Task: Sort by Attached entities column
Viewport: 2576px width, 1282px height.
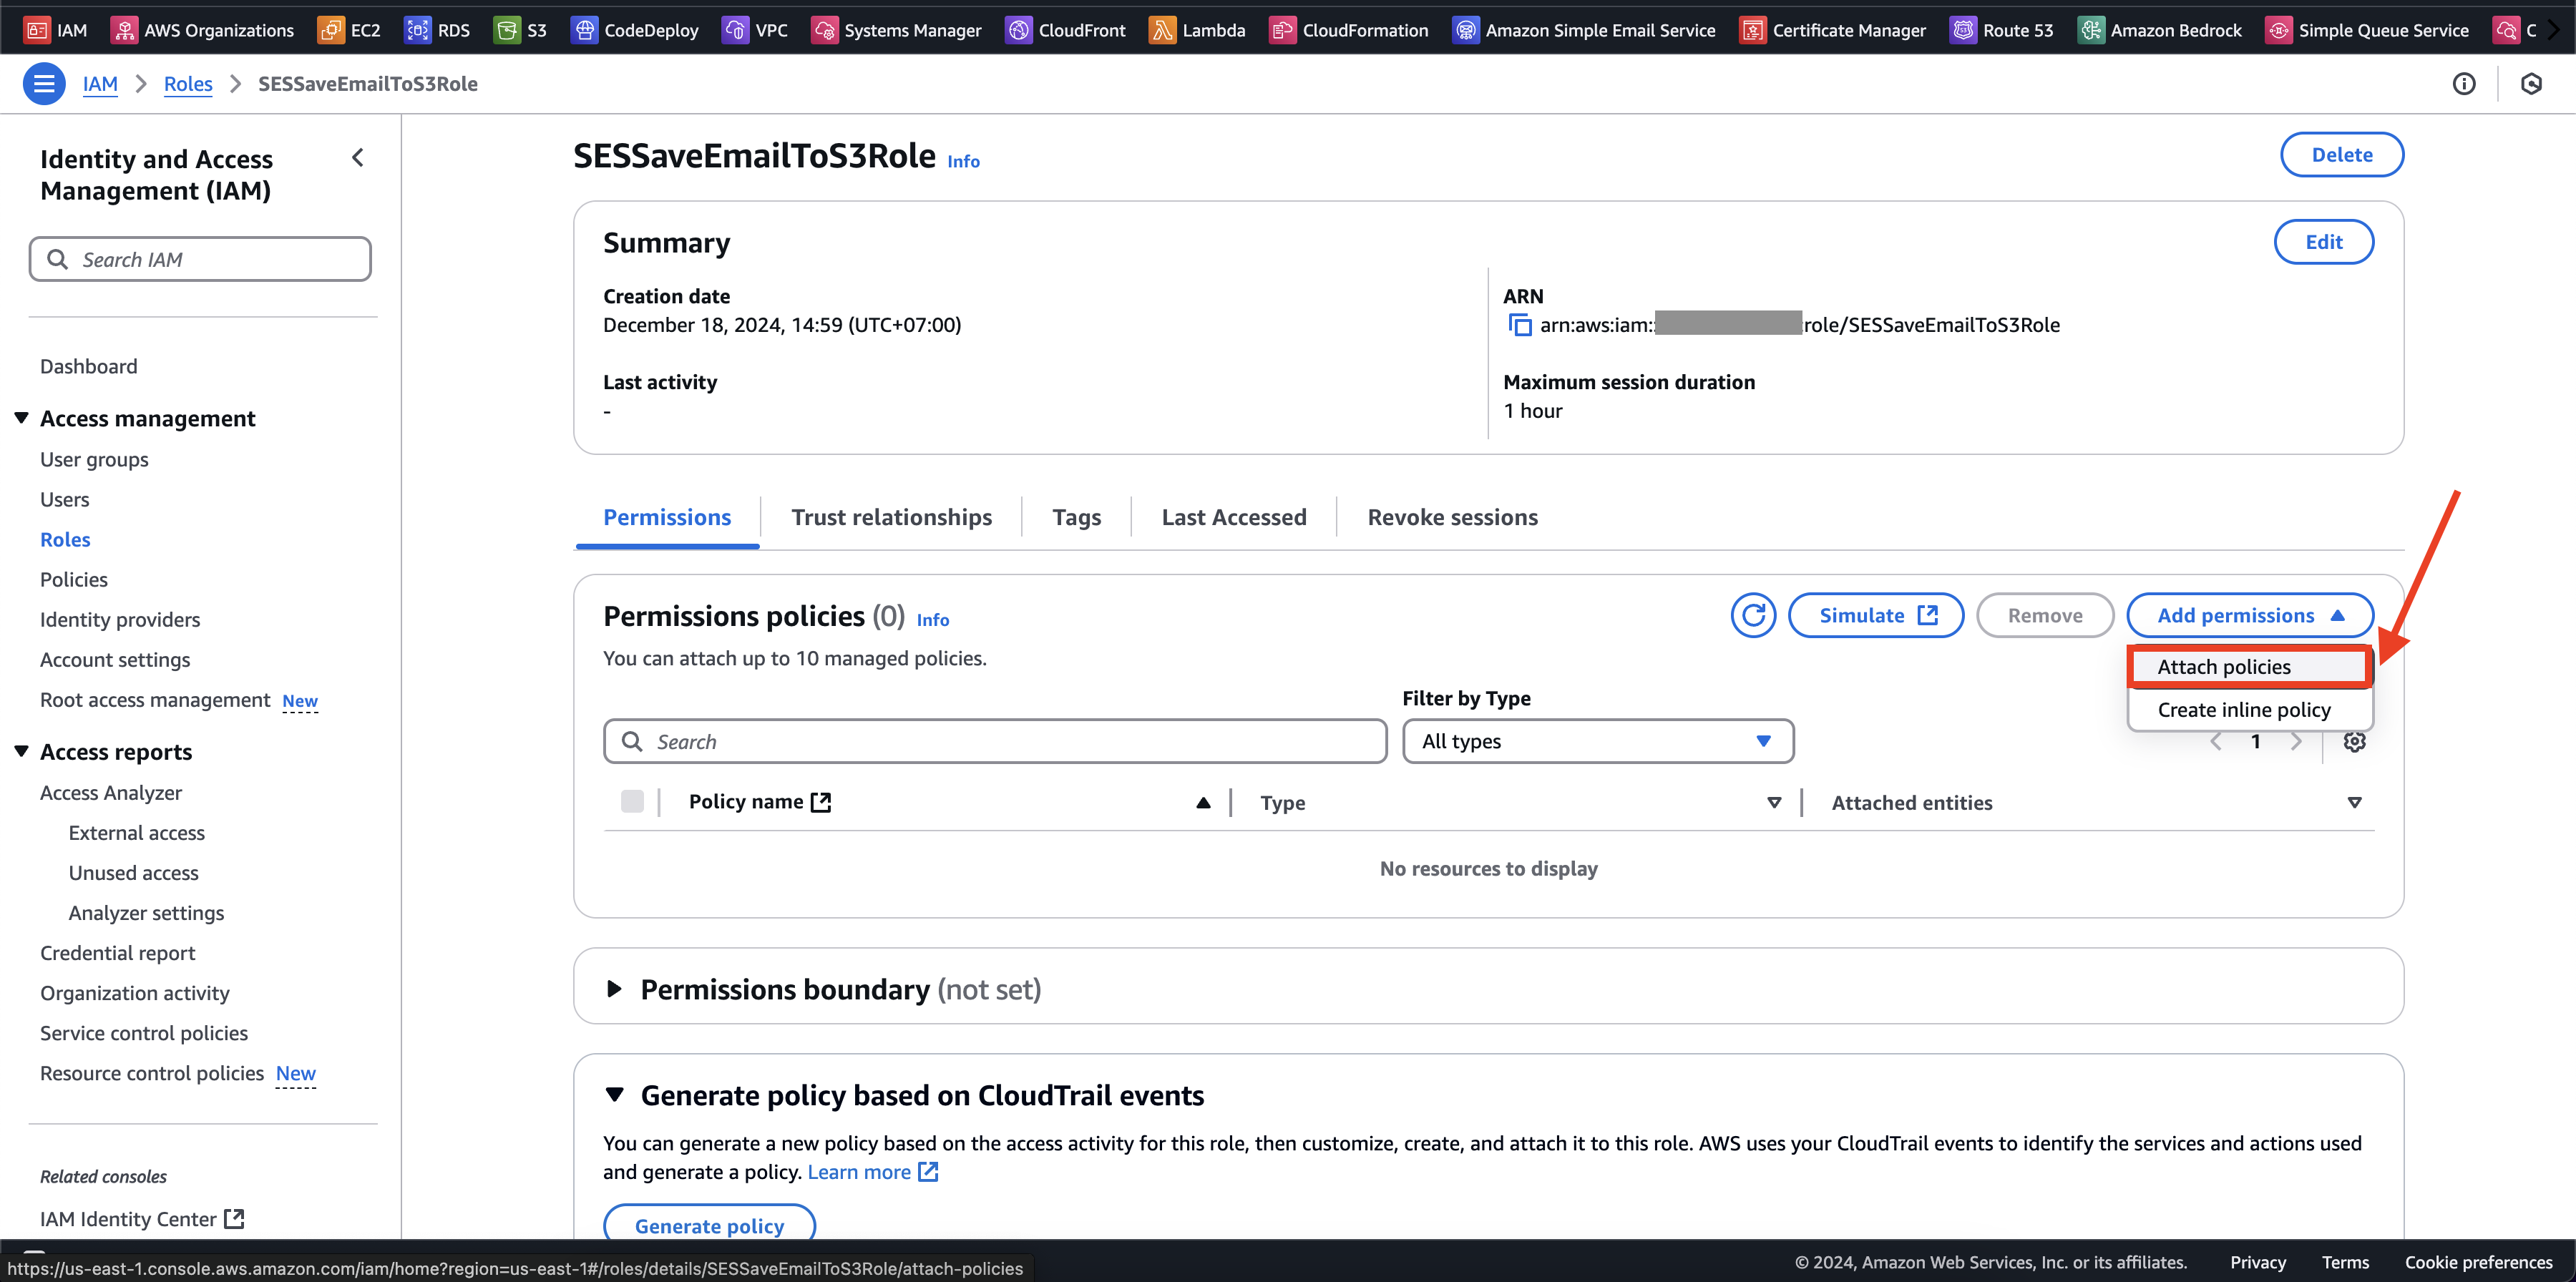Action: (2354, 802)
